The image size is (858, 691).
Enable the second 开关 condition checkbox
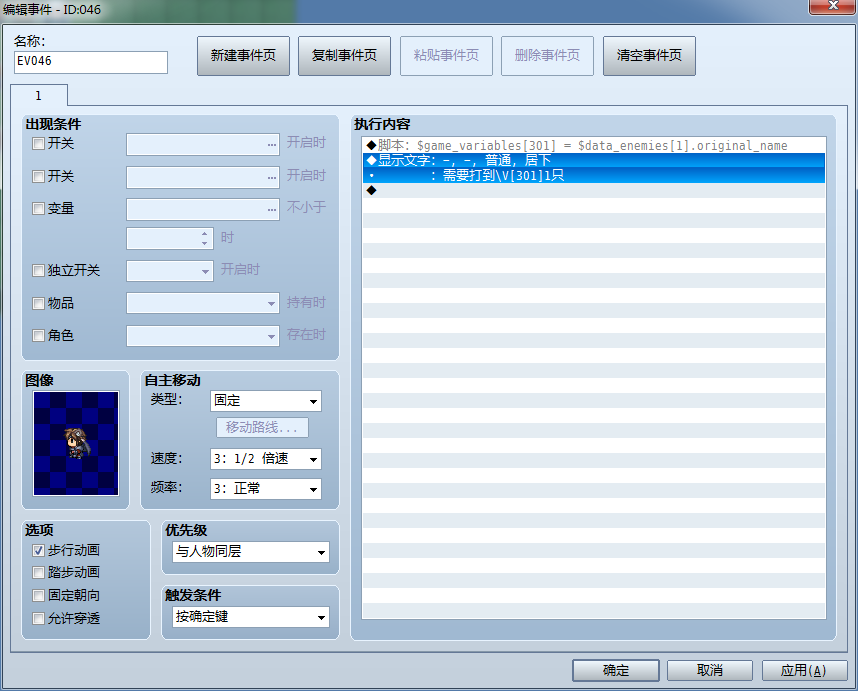[38, 176]
